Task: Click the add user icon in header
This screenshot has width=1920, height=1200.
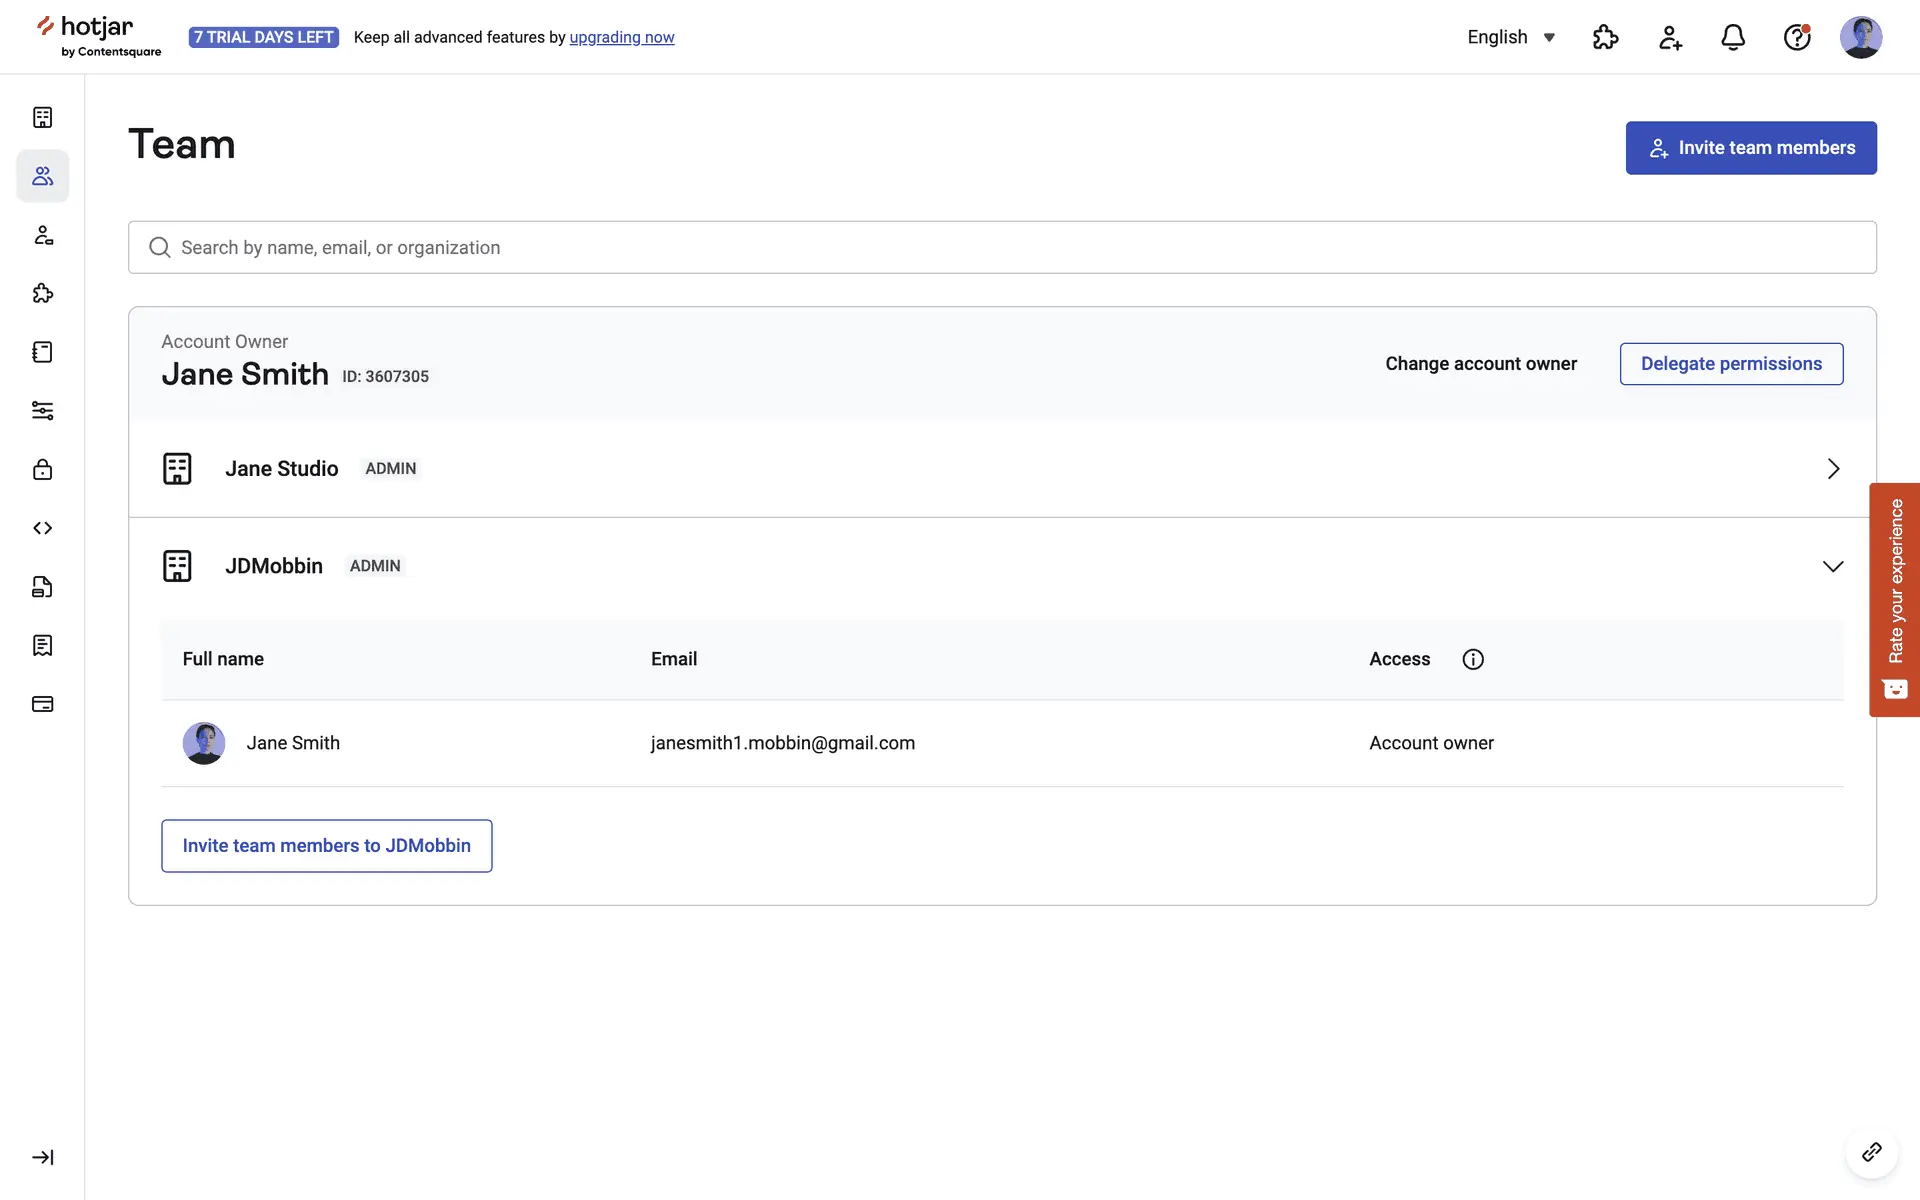Action: click(x=1670, y=37)
